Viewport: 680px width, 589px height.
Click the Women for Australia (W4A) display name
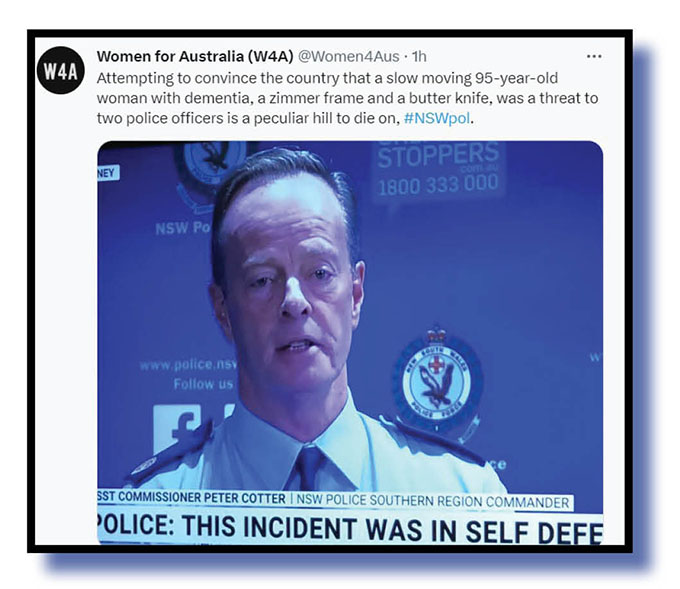195,56
